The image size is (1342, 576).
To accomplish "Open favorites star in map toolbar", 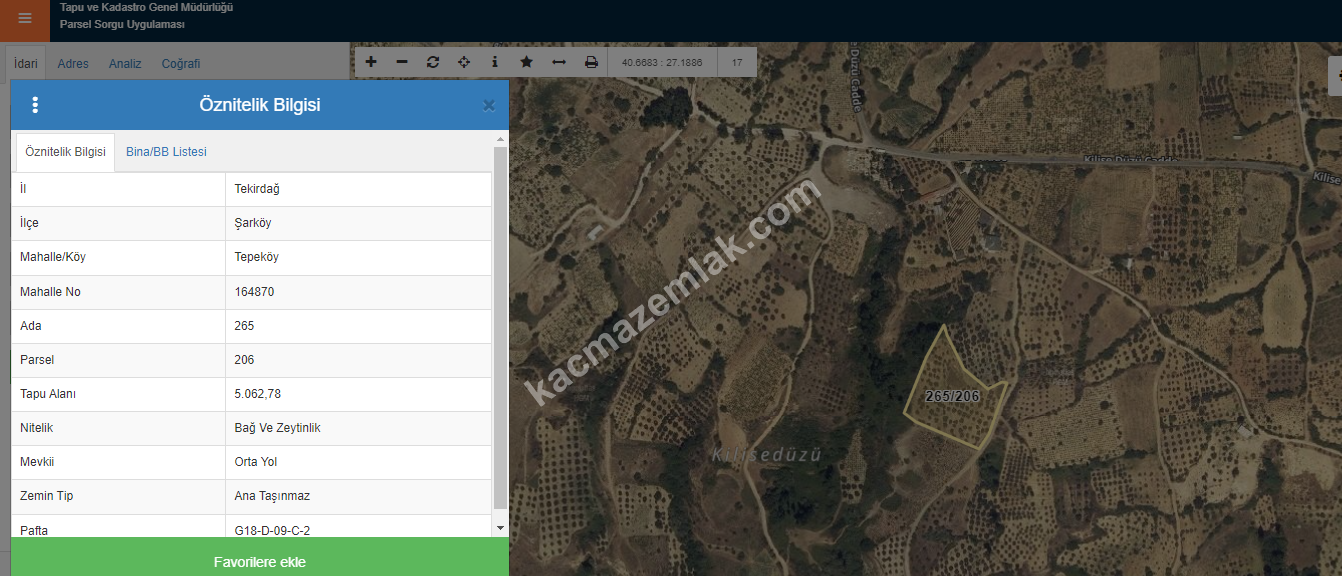I will pos(527,62).
